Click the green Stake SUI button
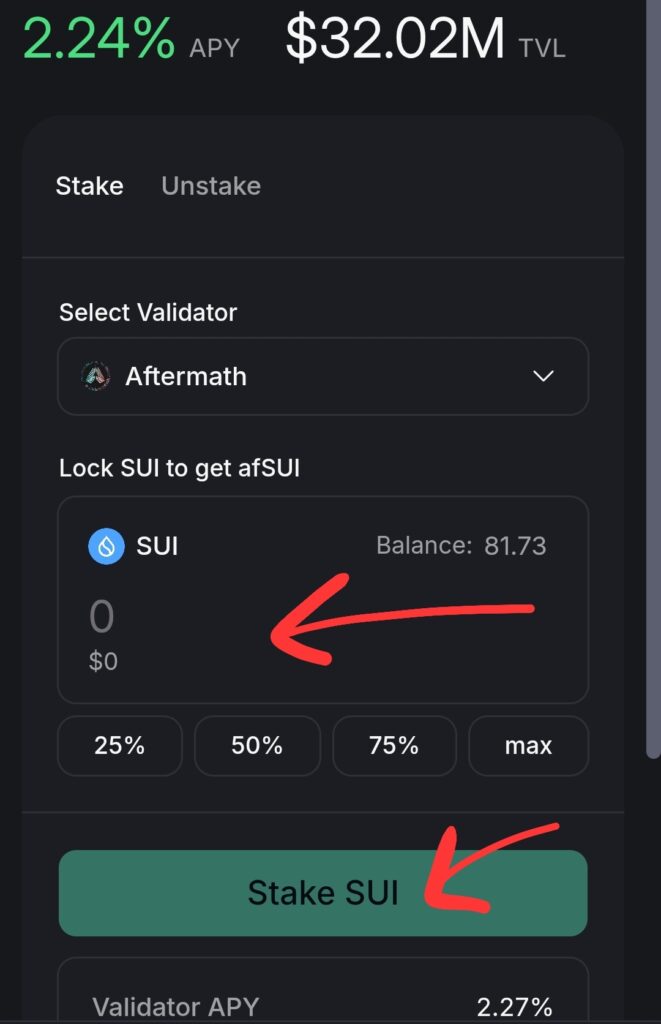Image resolution: width=661 pixels, height=1024 pixels. pyautogui.click(x=322, y=893)
